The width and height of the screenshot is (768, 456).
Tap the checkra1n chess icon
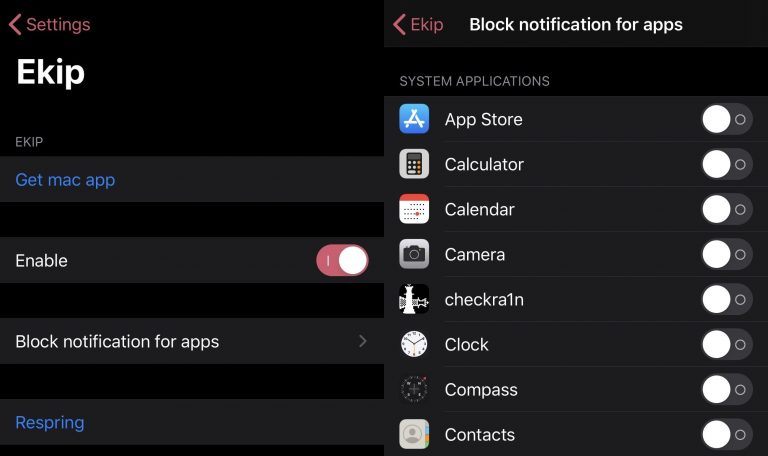[414, 299]
